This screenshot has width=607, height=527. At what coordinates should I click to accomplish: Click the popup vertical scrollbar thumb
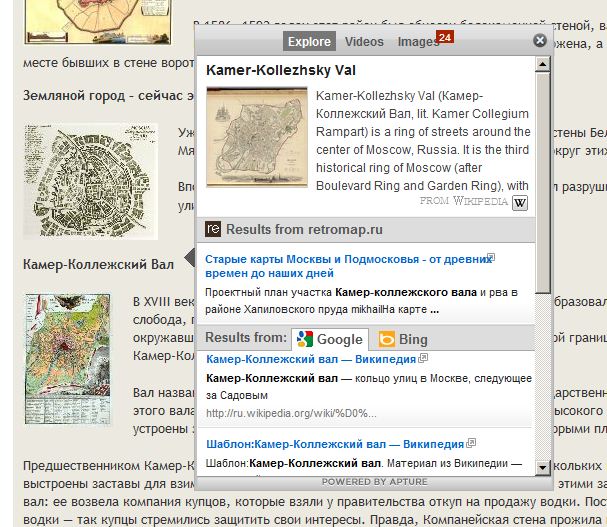(542, 180)
